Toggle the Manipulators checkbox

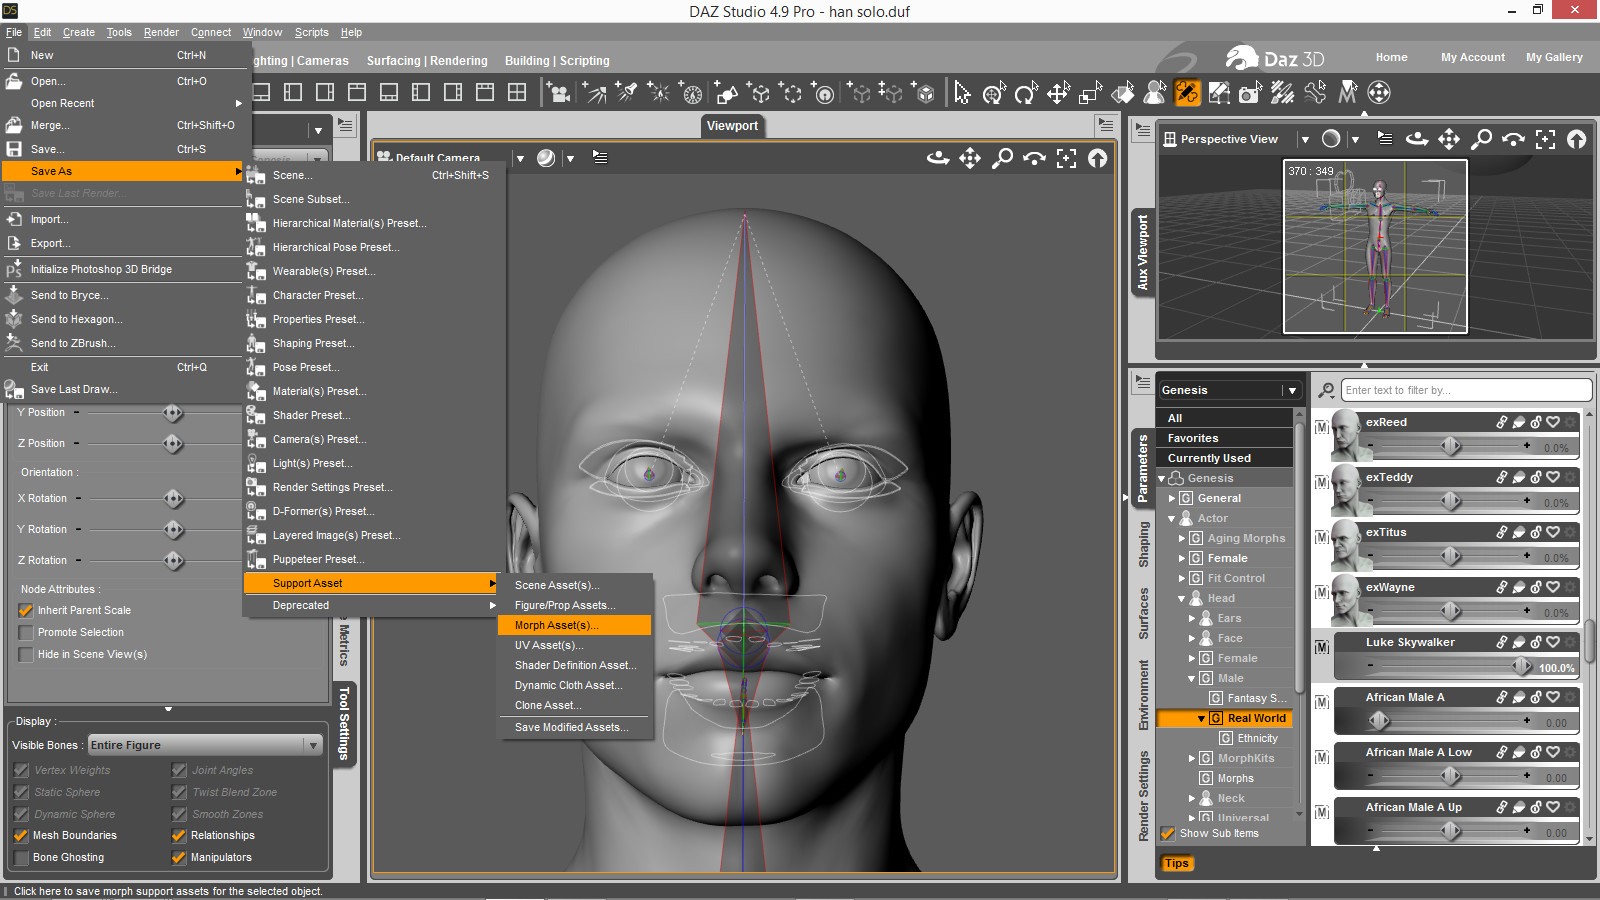click(179, 857)
